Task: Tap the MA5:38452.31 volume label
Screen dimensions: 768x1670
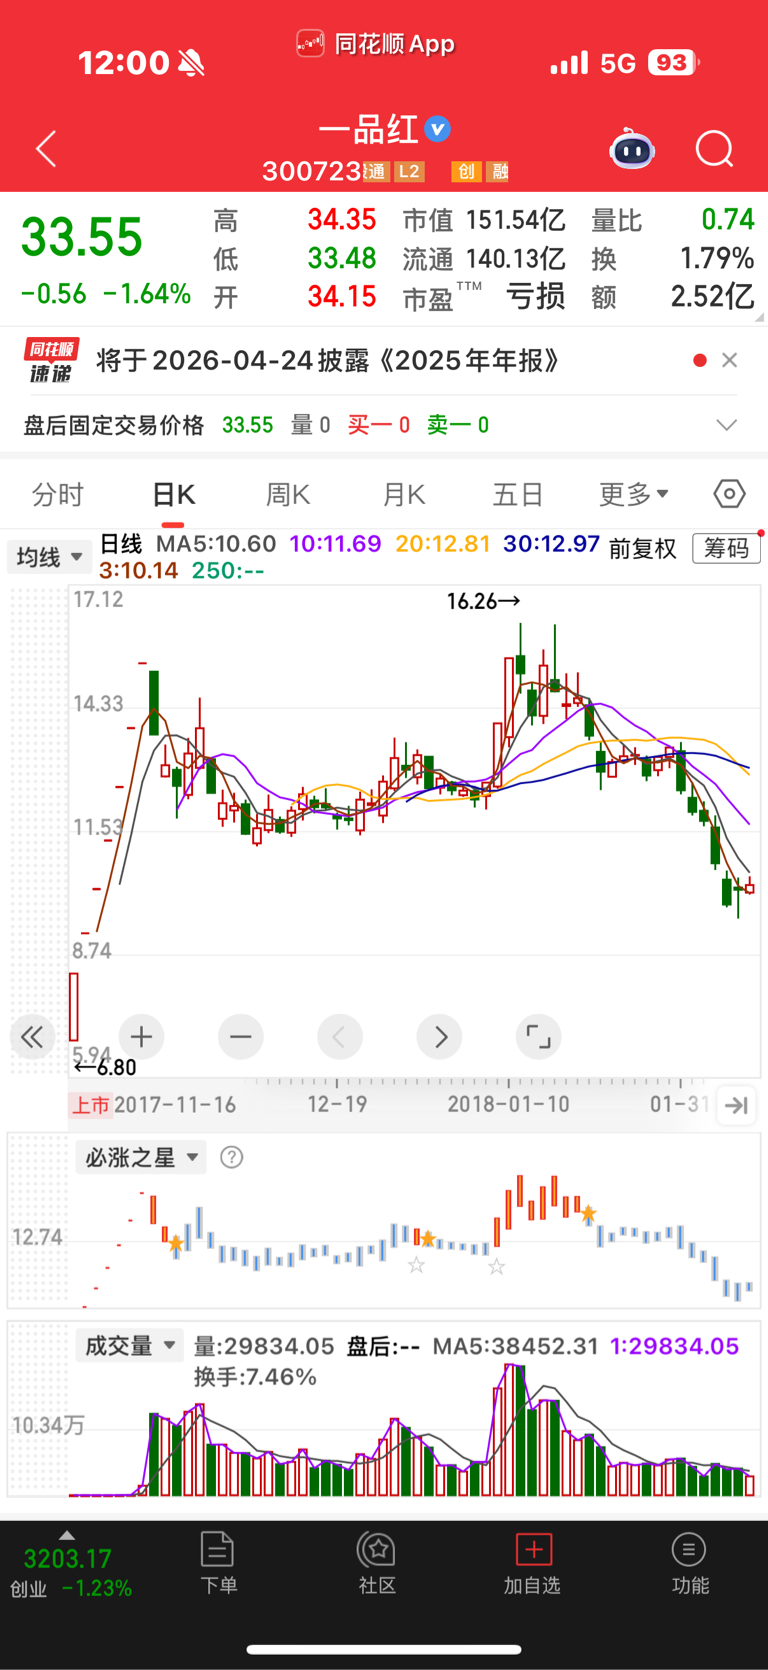Action: [x=515, y=1346]
